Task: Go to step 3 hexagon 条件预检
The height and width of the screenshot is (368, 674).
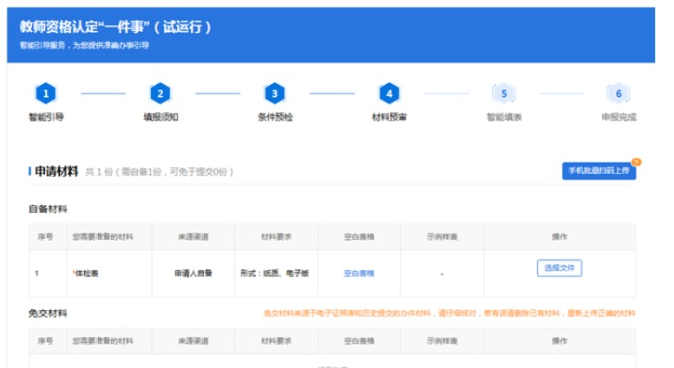Action: (275, 93)
